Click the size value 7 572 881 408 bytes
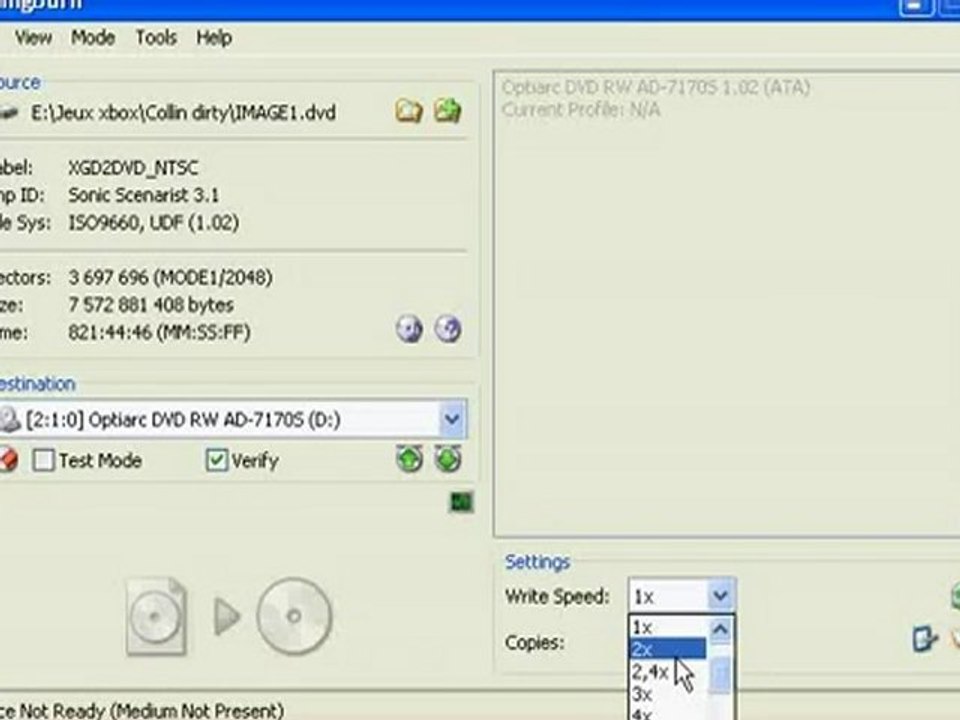This screenshot has height=720, width=960. click(151, 305)
